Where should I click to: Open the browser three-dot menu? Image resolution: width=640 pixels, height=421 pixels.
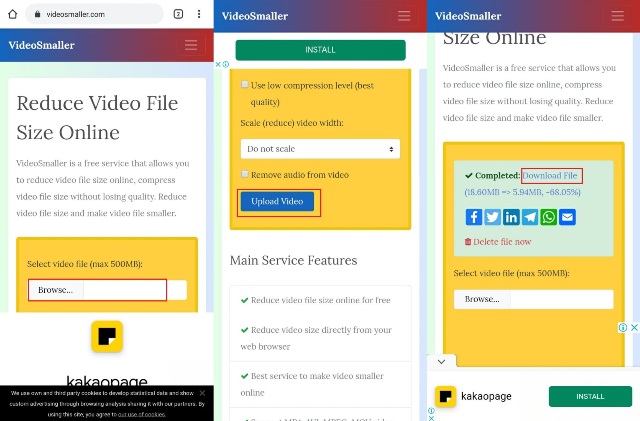[x=199, y=14]
